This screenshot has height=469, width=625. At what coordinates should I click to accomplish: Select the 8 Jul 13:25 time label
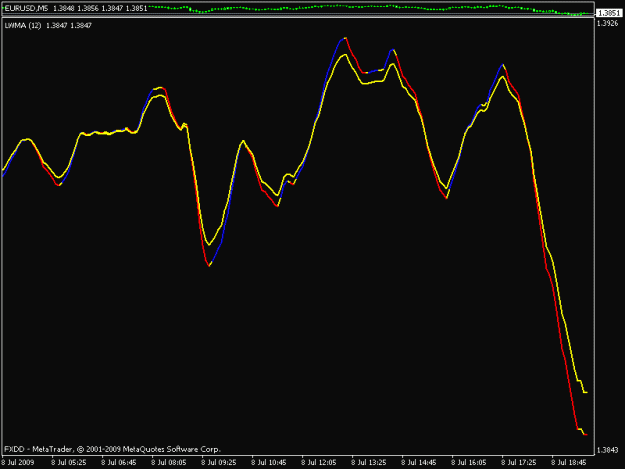pos(368,463)
